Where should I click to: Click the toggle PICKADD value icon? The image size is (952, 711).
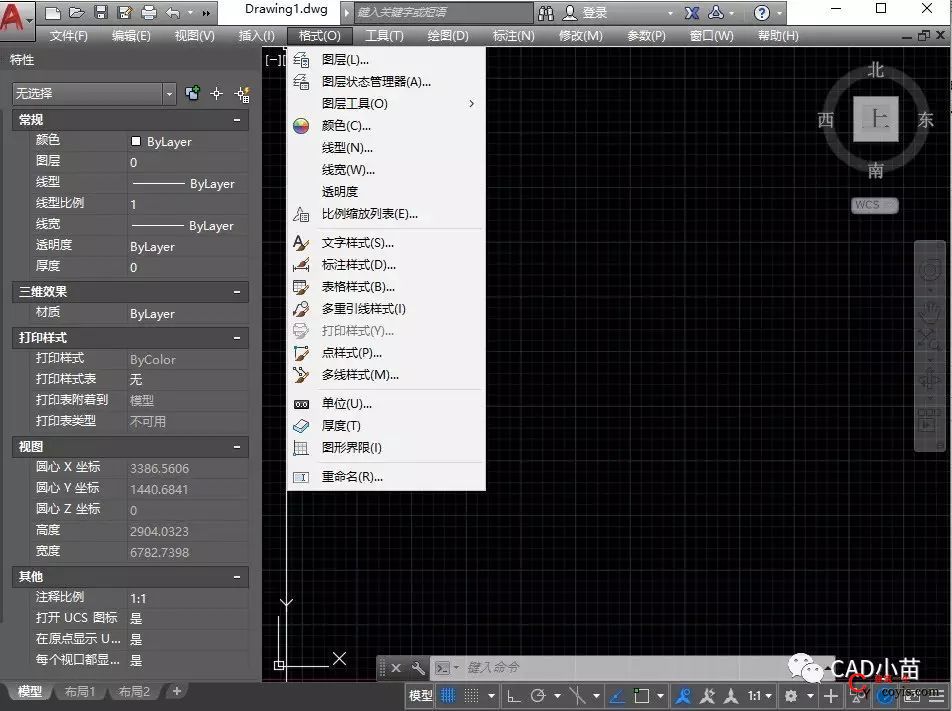(x=192, y=94)
